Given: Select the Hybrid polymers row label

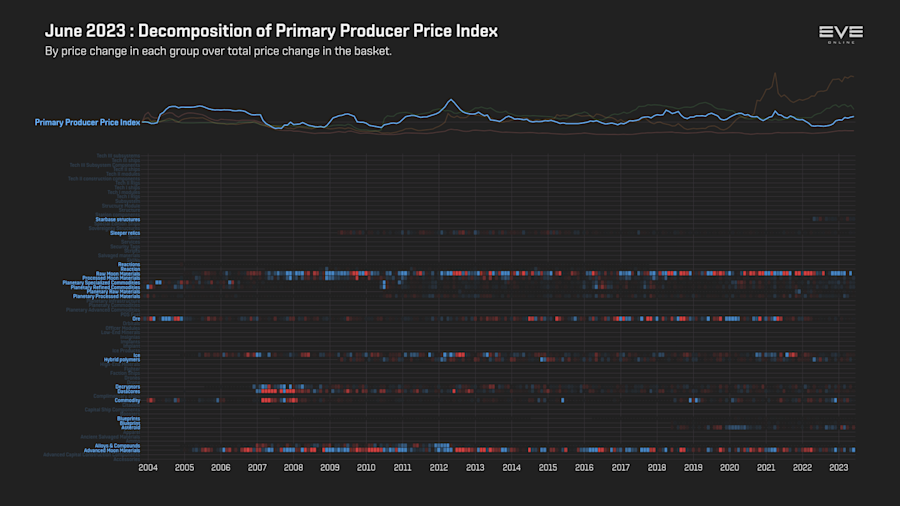Looking at the screenshot, I should [122, 360].
